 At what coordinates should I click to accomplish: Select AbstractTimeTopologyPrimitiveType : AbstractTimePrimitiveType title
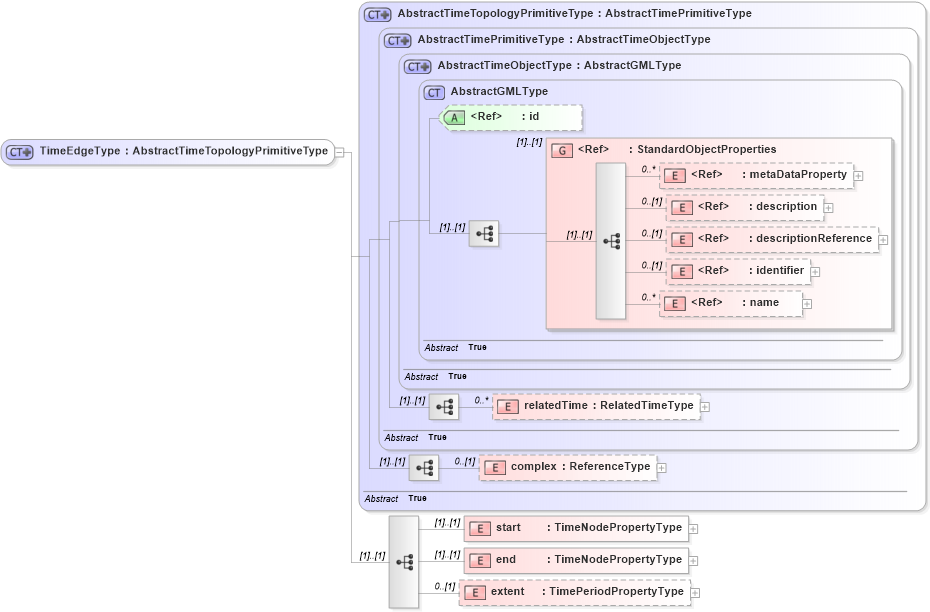click(x=575, y=14)
